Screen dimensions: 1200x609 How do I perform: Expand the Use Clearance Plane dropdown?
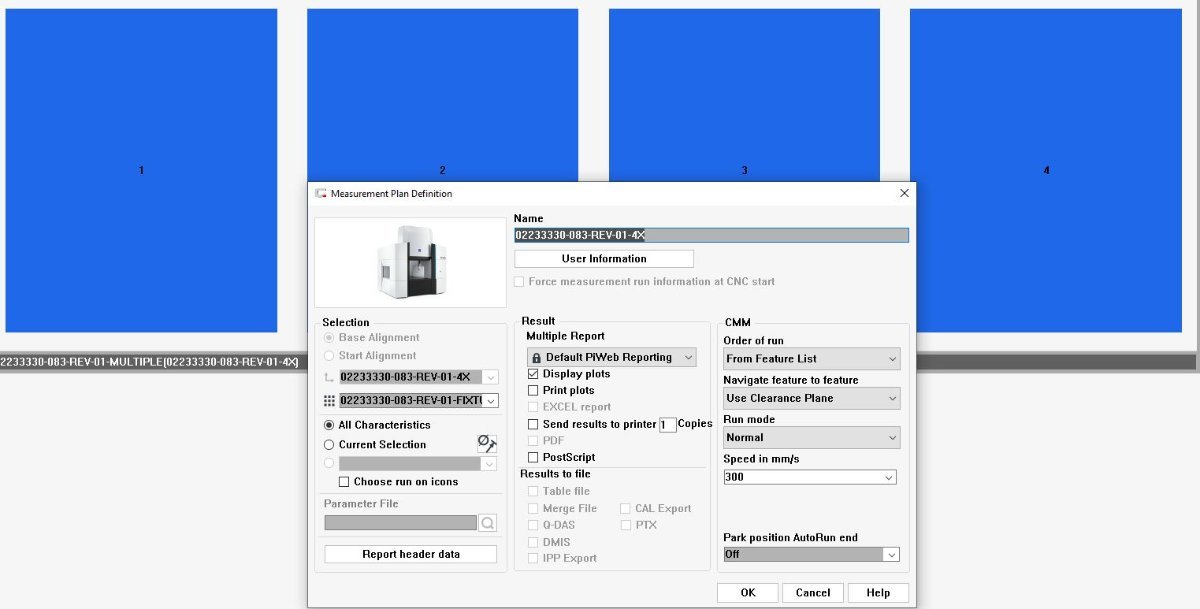point(811,398)
